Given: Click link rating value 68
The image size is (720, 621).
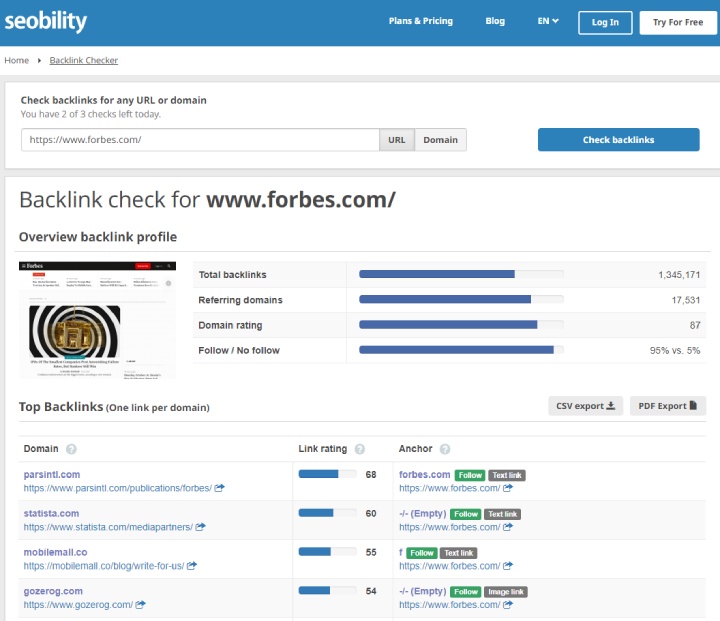Looking at the screenshot, I should coord(371,474).
